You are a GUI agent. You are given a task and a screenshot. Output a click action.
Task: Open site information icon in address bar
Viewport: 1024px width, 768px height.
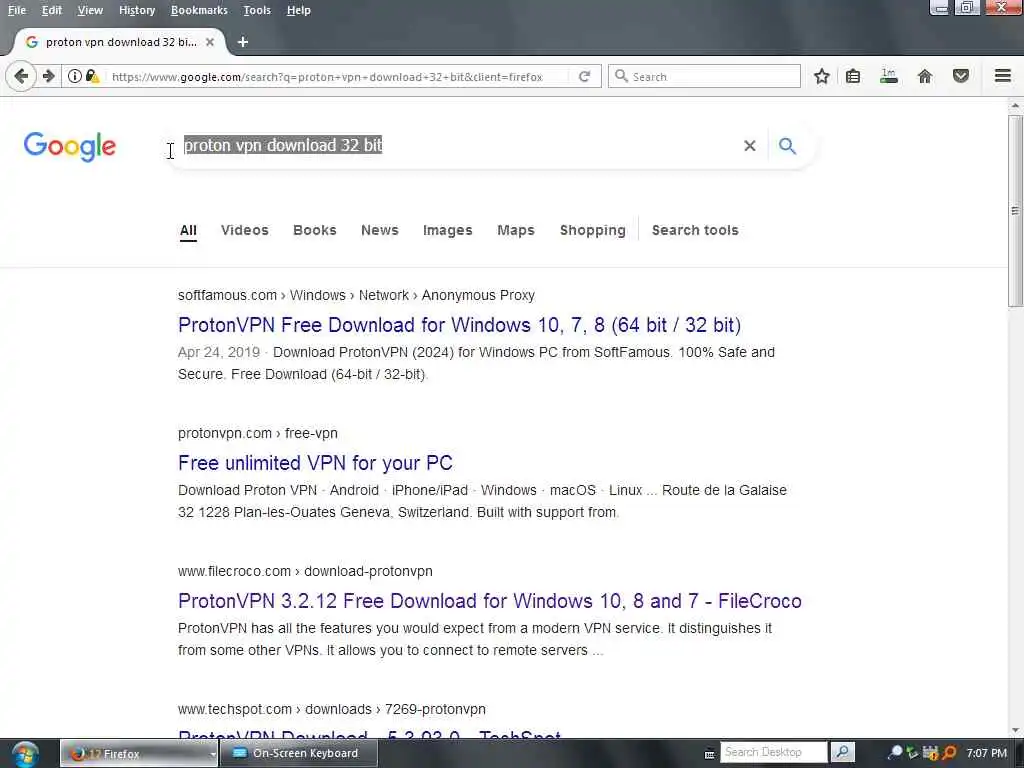(x=74, y=76)
